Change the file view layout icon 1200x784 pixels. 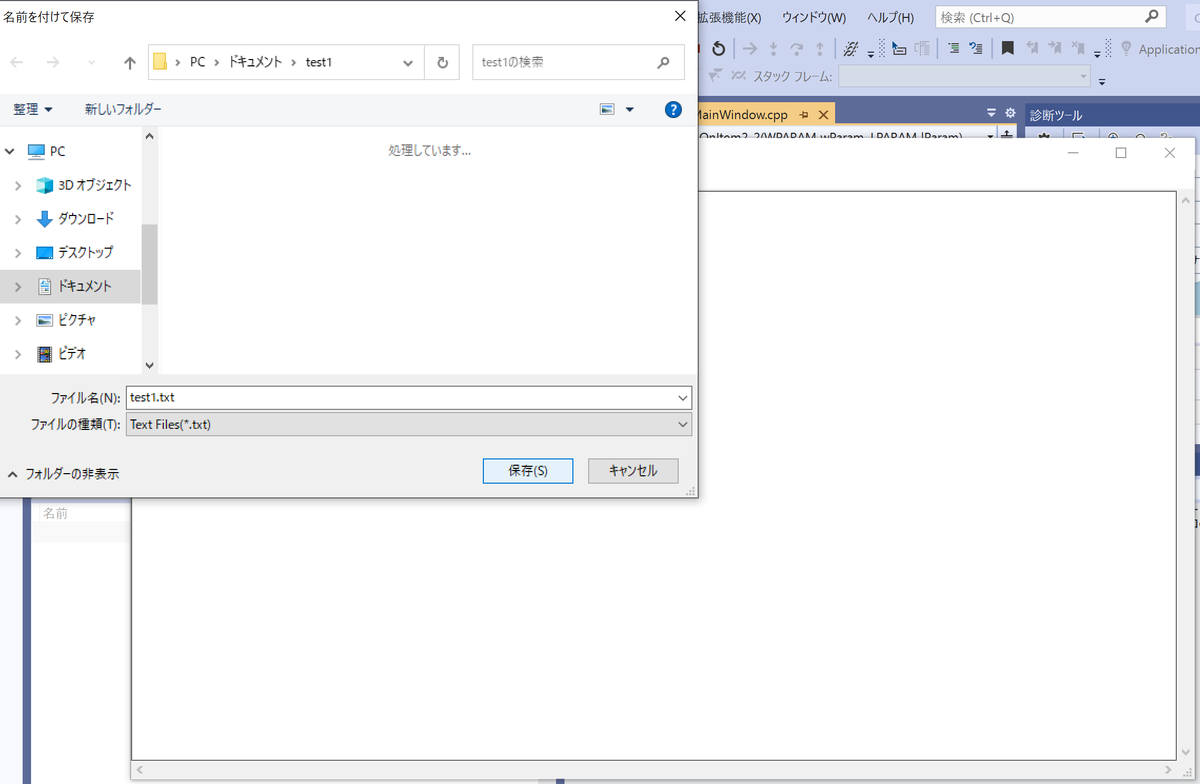coord(607,109)
